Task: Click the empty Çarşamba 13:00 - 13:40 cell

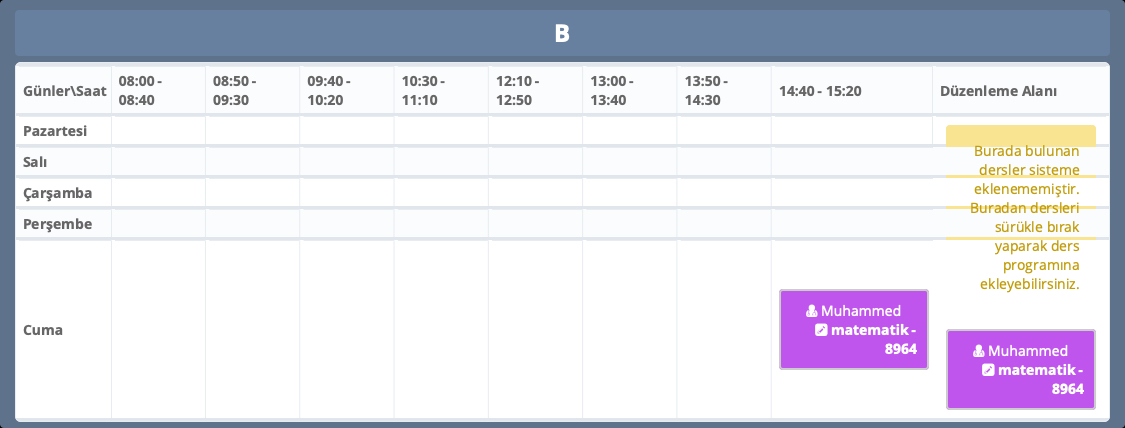Action: click(629, 192)
